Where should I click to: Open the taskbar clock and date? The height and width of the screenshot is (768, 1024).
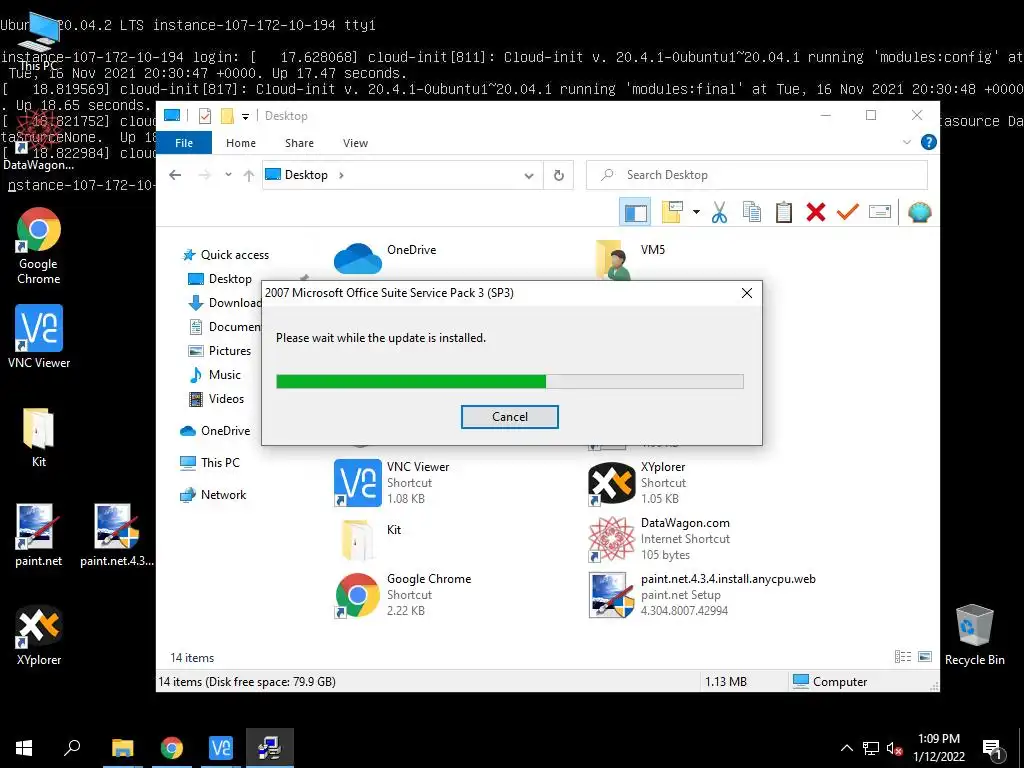[x=938, y=748]
